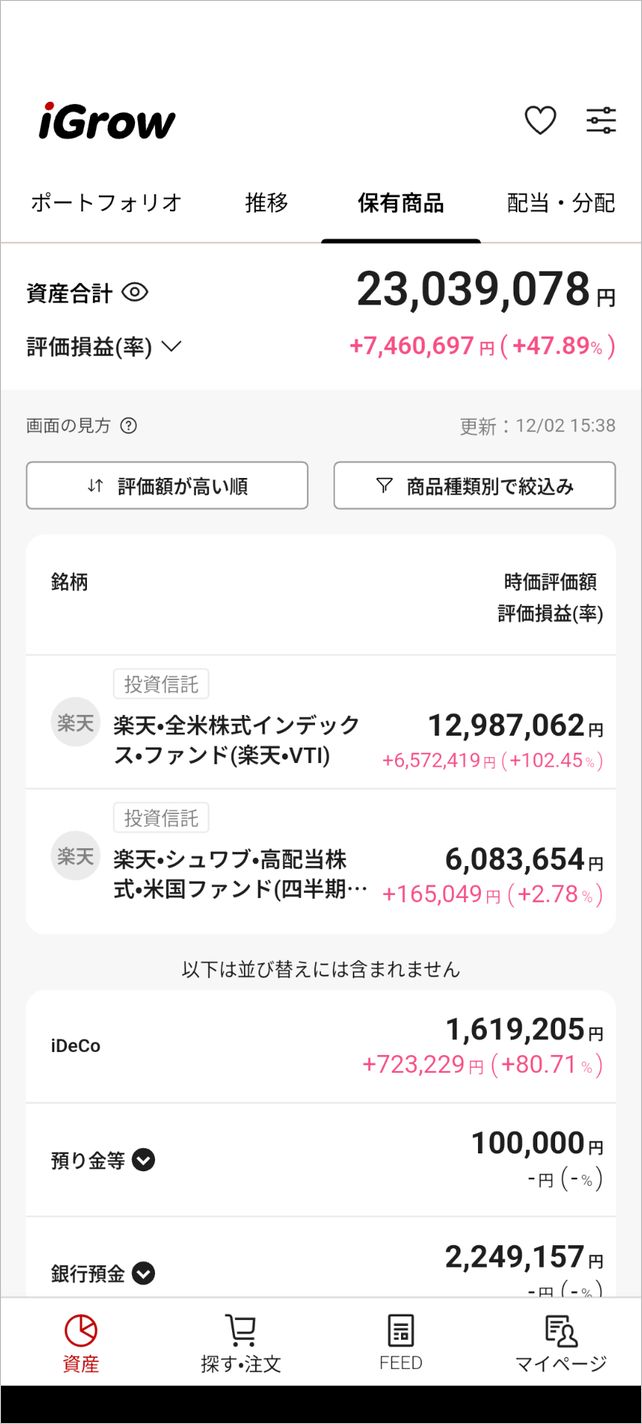Go to マイページ profile icon
Screen dimensions: 642x1424
pyautogui.click(x=561, y=1330)
